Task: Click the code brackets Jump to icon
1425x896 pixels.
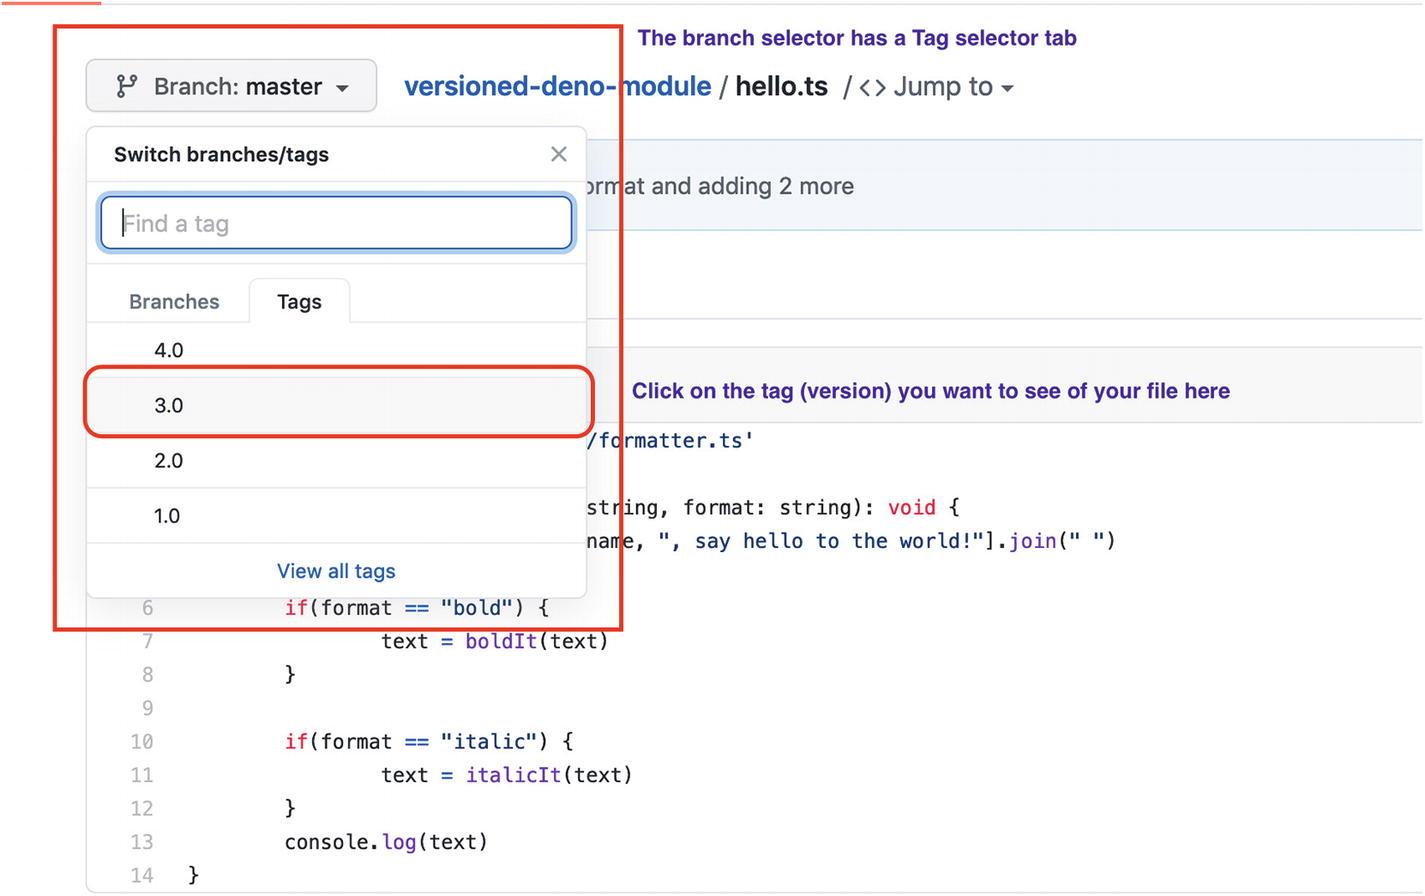Action: (x=872, y=88)
